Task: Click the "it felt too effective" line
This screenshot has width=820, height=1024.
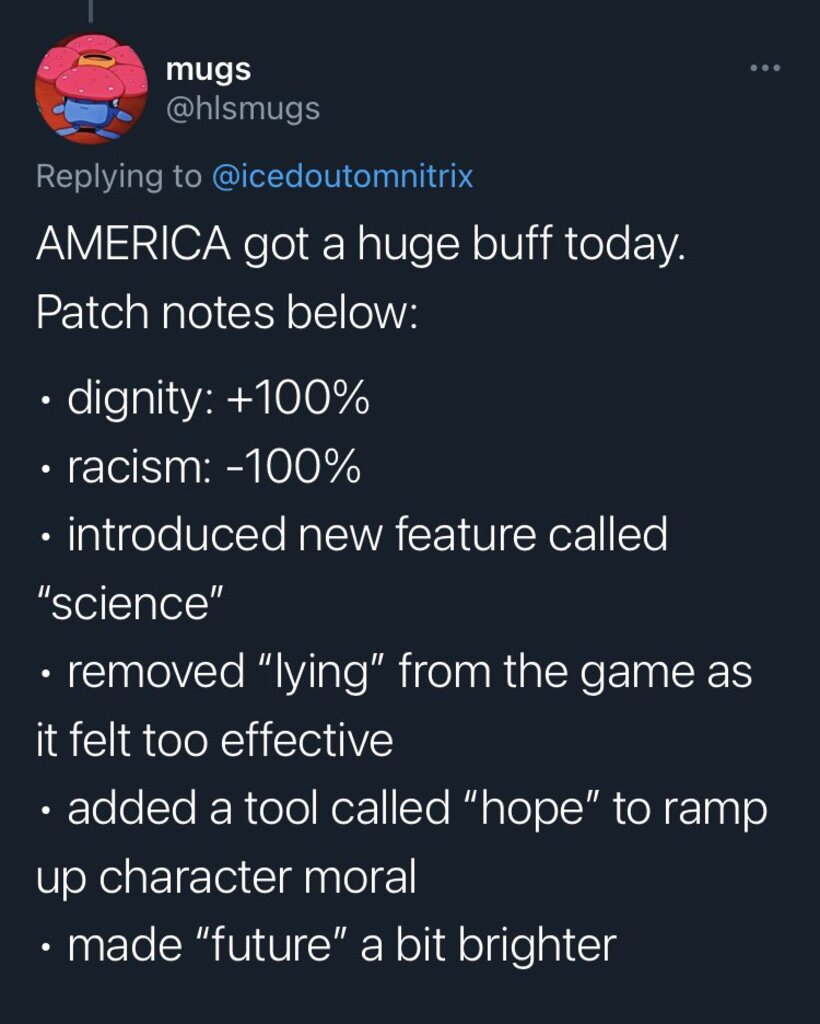Action: coord(214,741)
